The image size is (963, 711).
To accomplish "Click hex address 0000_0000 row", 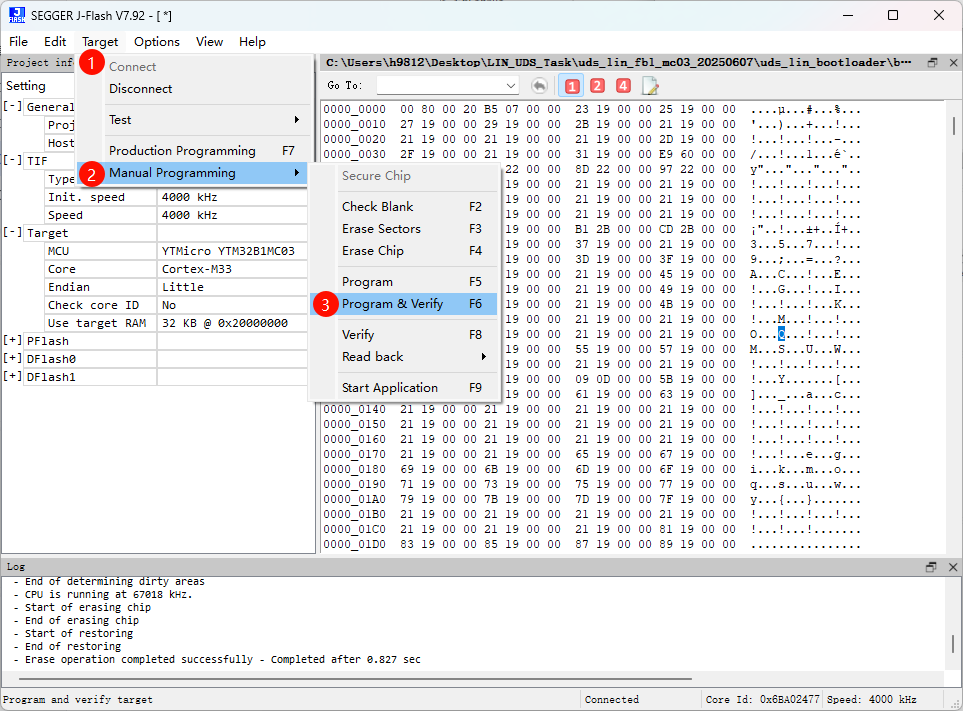I will pyautogui.click(x=354, y=109).
